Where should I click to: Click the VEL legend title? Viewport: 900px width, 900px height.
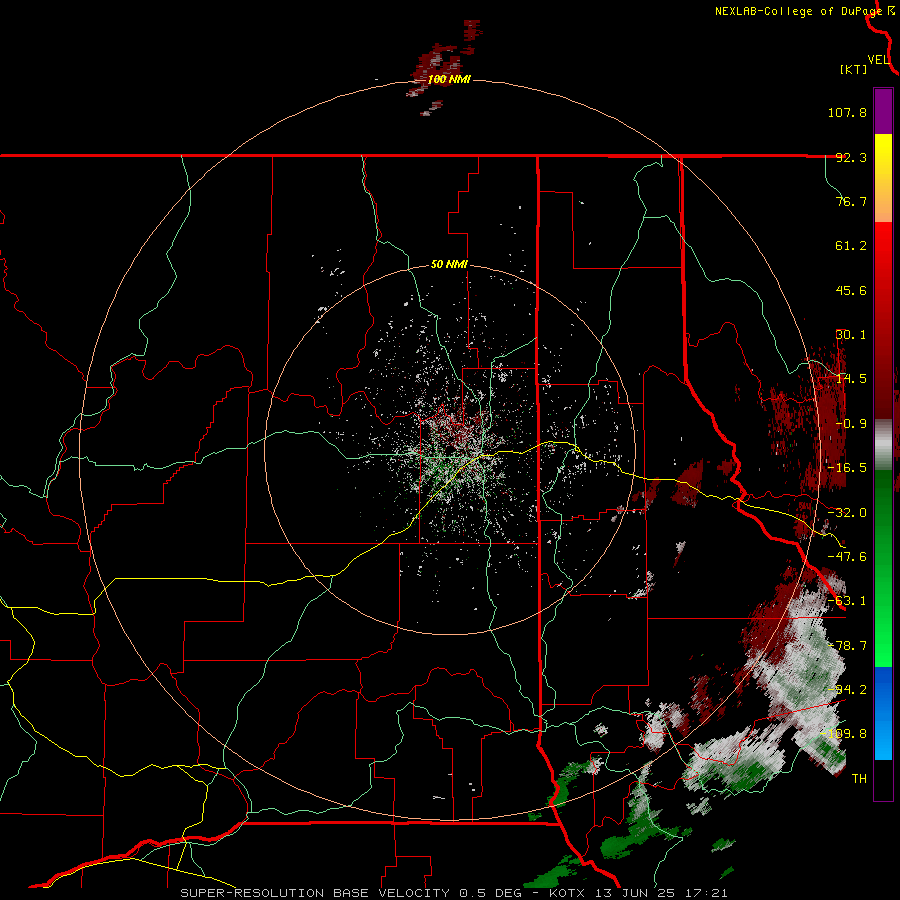[x=878, y=60]
